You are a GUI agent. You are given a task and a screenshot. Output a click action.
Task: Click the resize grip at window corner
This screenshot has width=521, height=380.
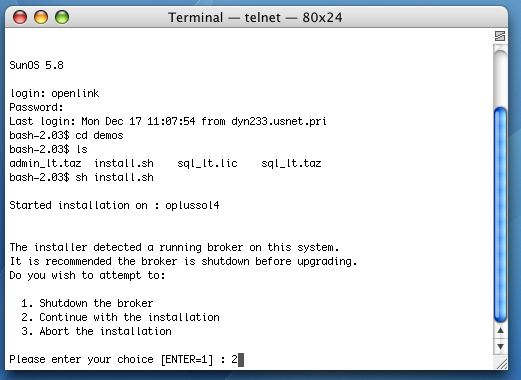coord(501,364)
